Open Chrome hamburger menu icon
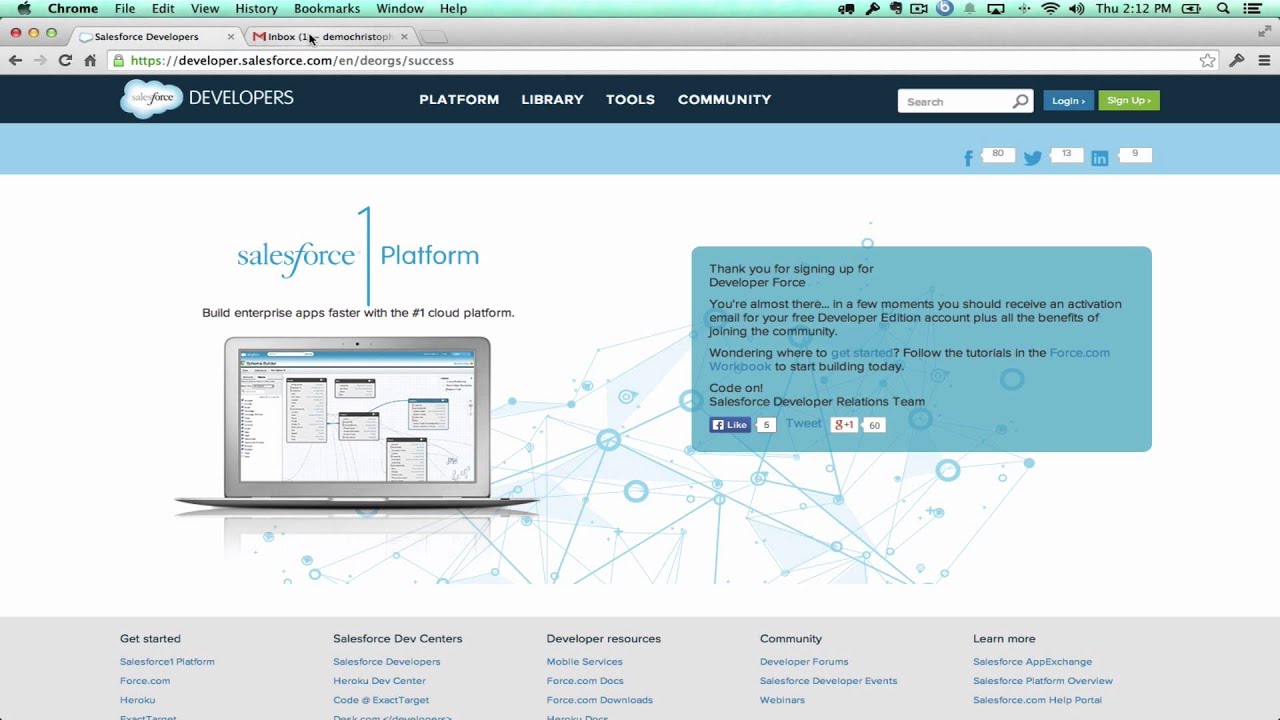The image size is (1280, 720). pos(1264,60)
